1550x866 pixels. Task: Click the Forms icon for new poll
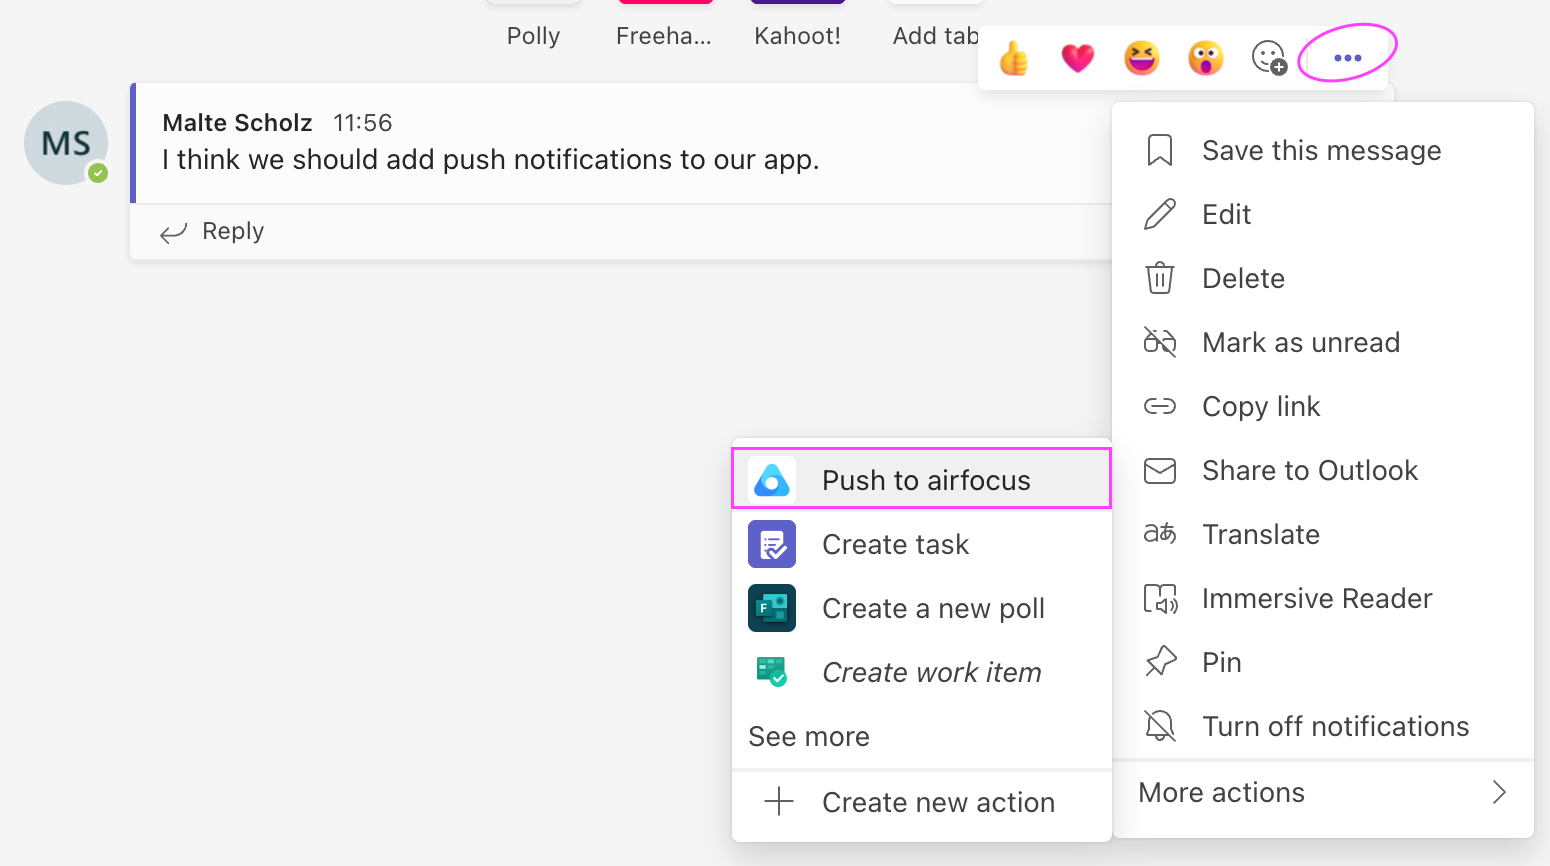click(x=772, y=608)
